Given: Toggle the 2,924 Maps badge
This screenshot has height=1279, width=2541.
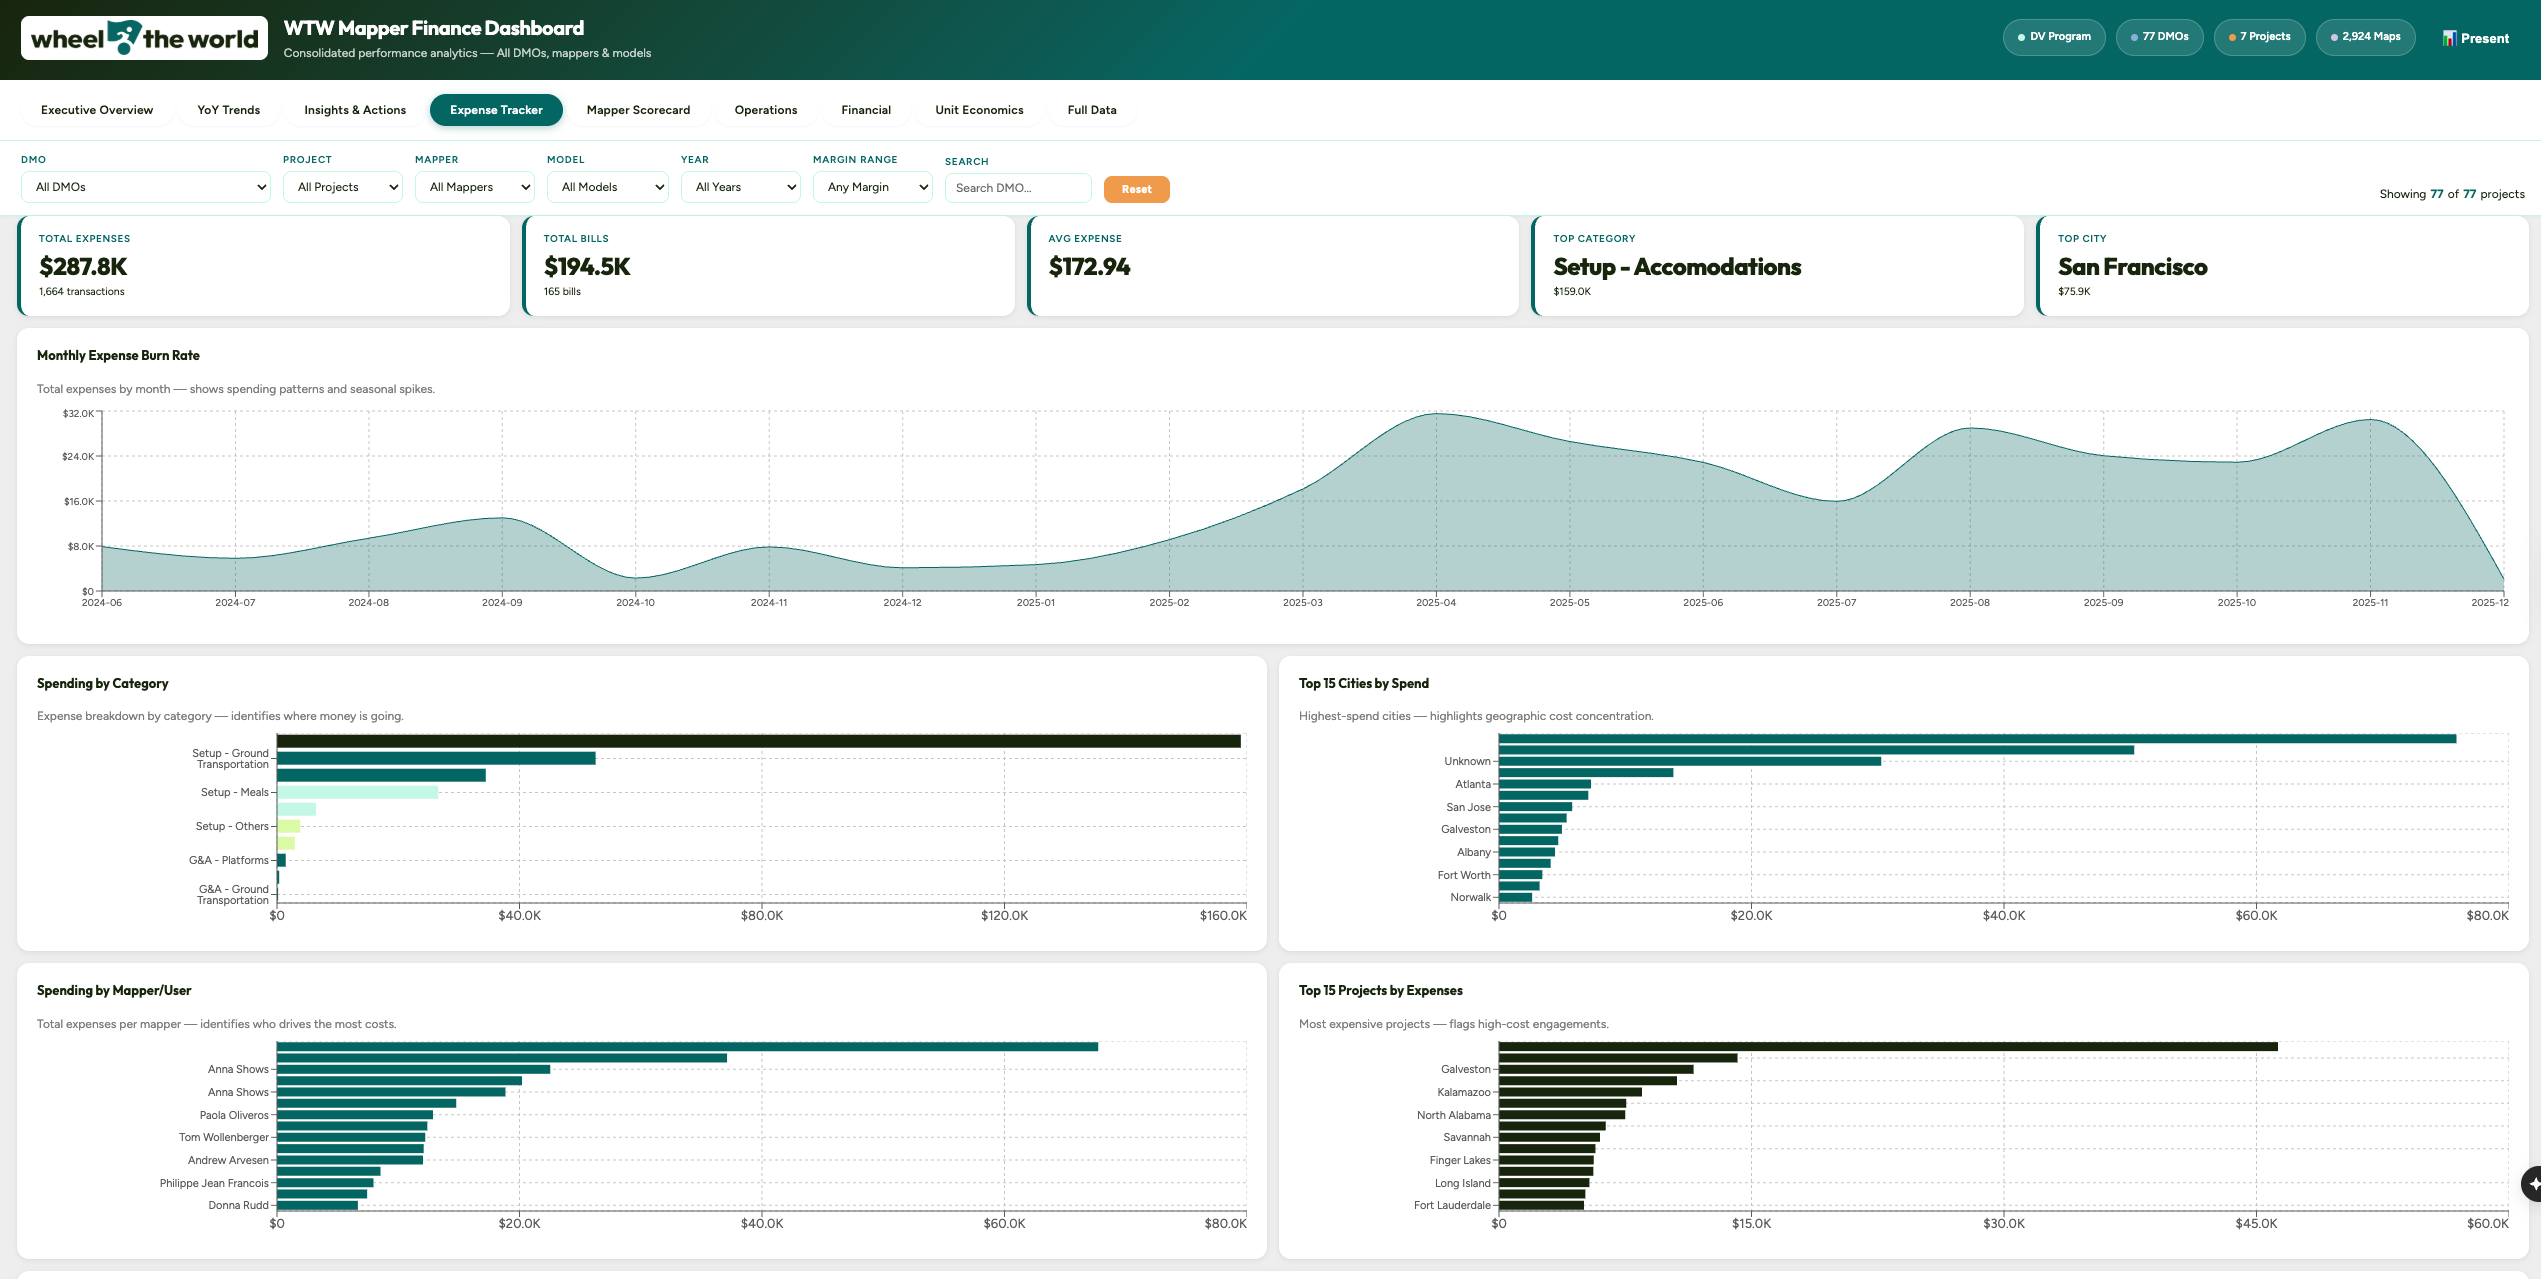Looking at the screenshot, I should pyautogui.click(x=2365, y=36).
